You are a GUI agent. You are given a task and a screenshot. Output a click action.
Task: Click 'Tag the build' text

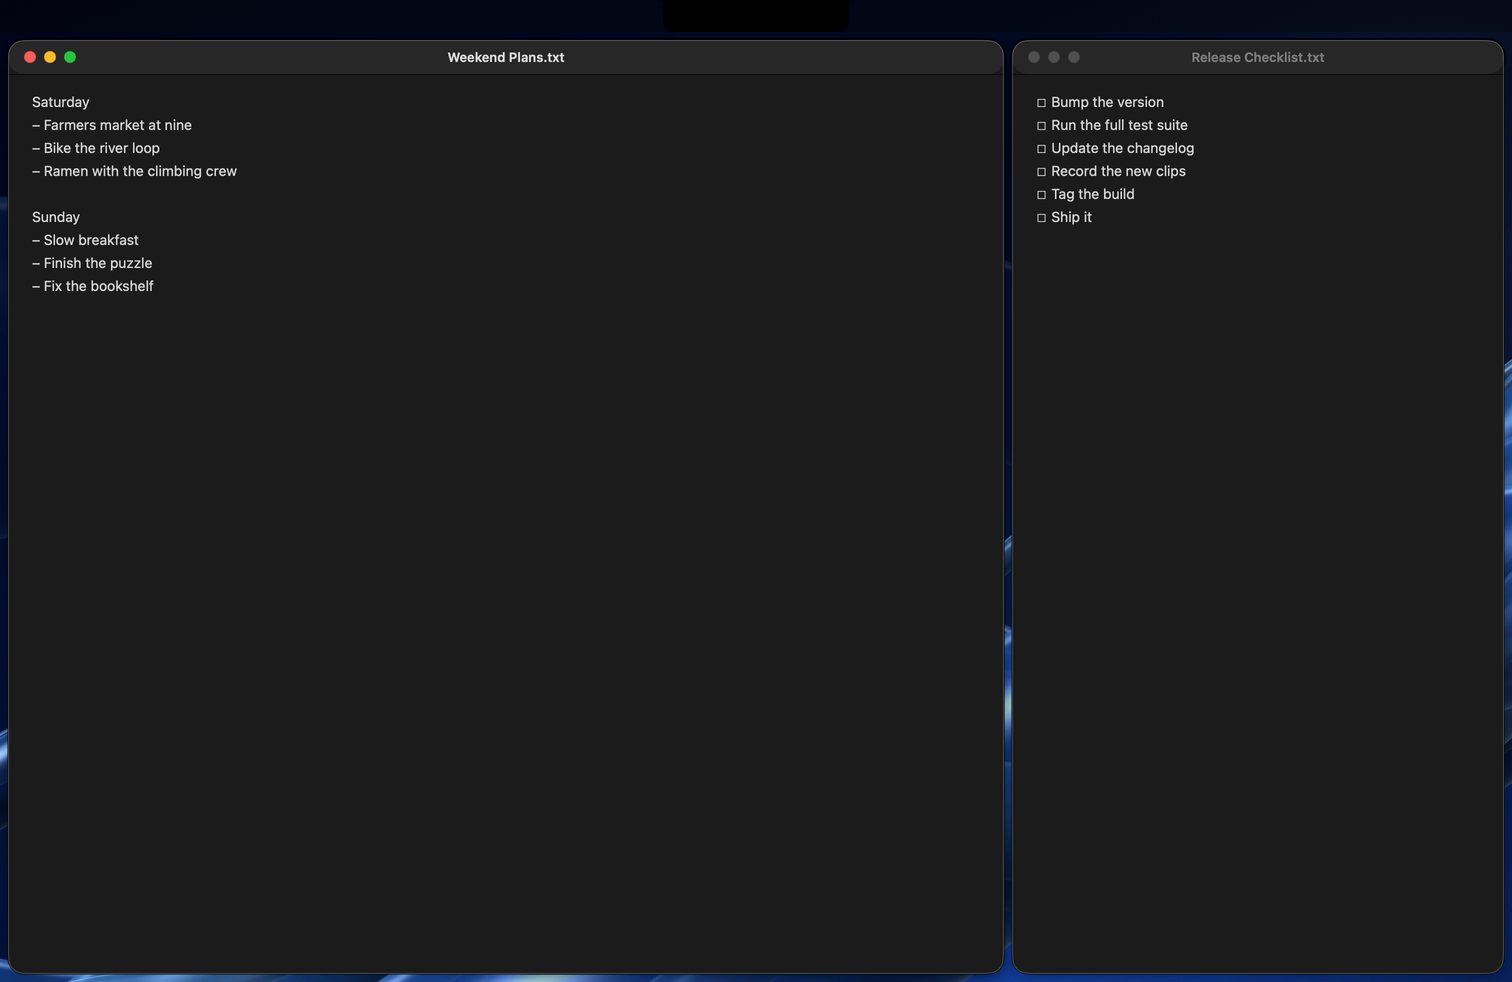coord(1093,194)
